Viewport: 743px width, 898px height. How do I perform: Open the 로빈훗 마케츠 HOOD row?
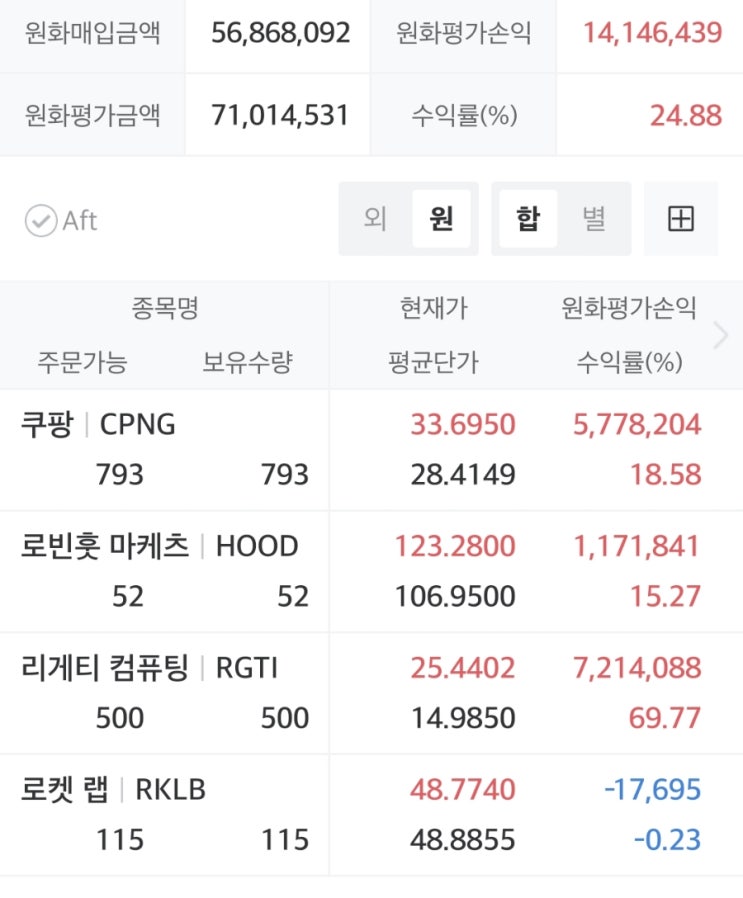click(x=371, y=572)
